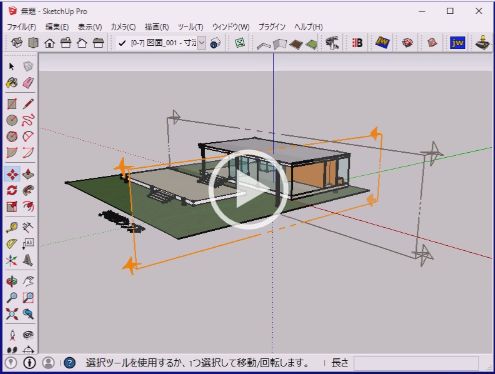Click the user sign-in icon in the status bar
The height and width of the screenshot is (374, 495).
(x=48, y=362)
